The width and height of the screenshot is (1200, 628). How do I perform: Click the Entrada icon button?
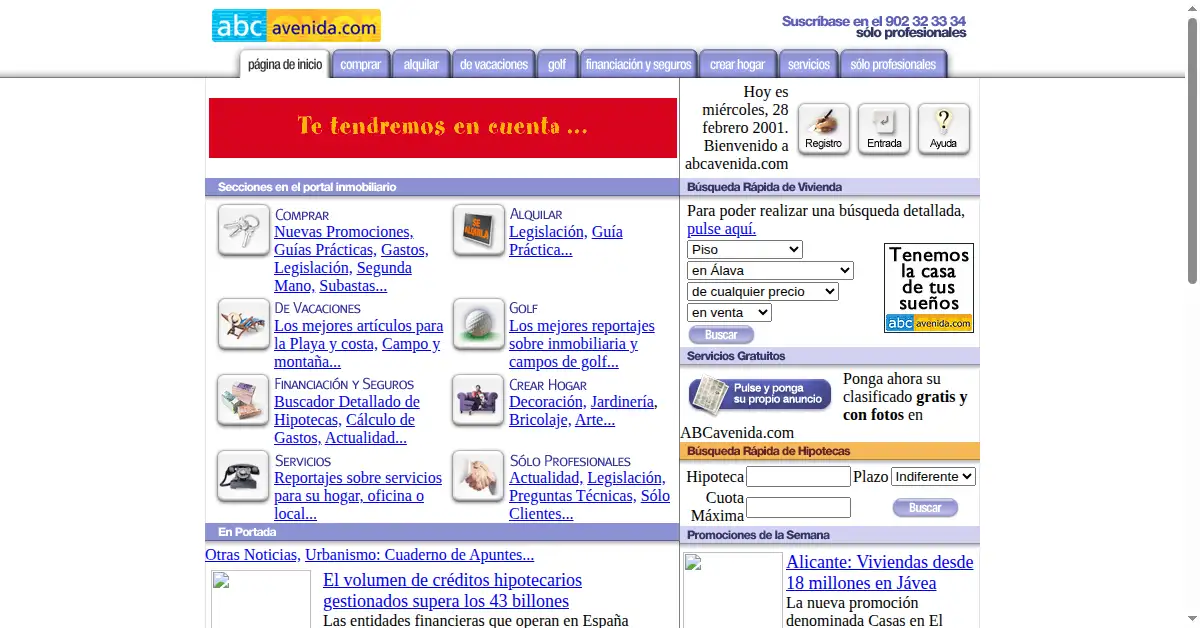pyautogui.click(x=884, y=129)
